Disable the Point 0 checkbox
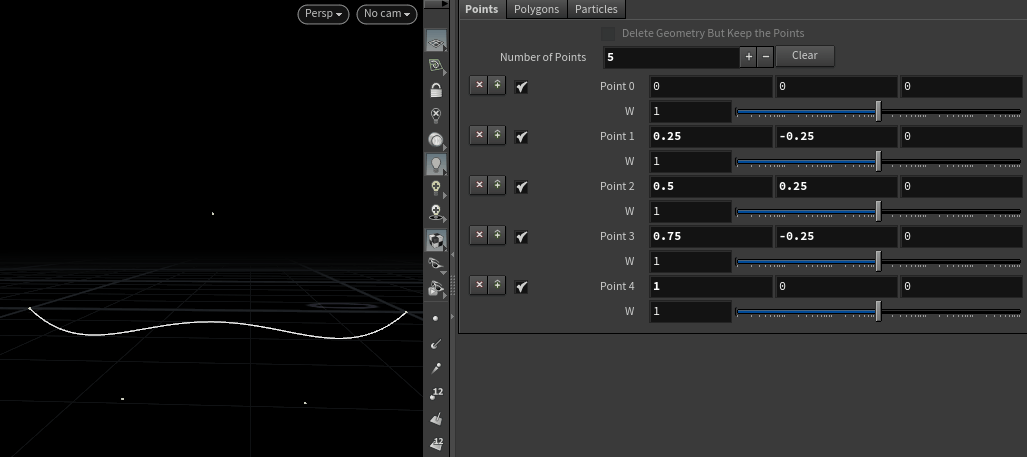Viewport: 1027px width, 457px height. coord(521,86)
